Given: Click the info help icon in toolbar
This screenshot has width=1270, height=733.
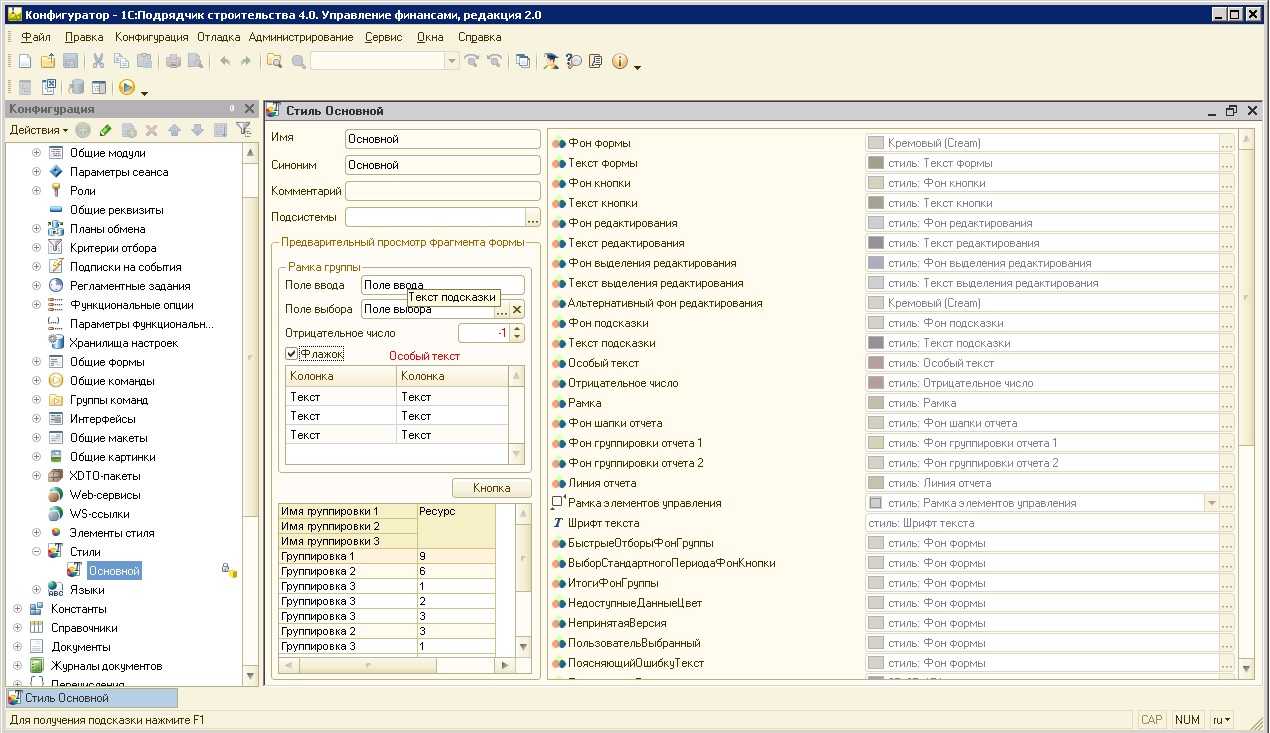Looking at the screenshot, I should coord(619,61).
